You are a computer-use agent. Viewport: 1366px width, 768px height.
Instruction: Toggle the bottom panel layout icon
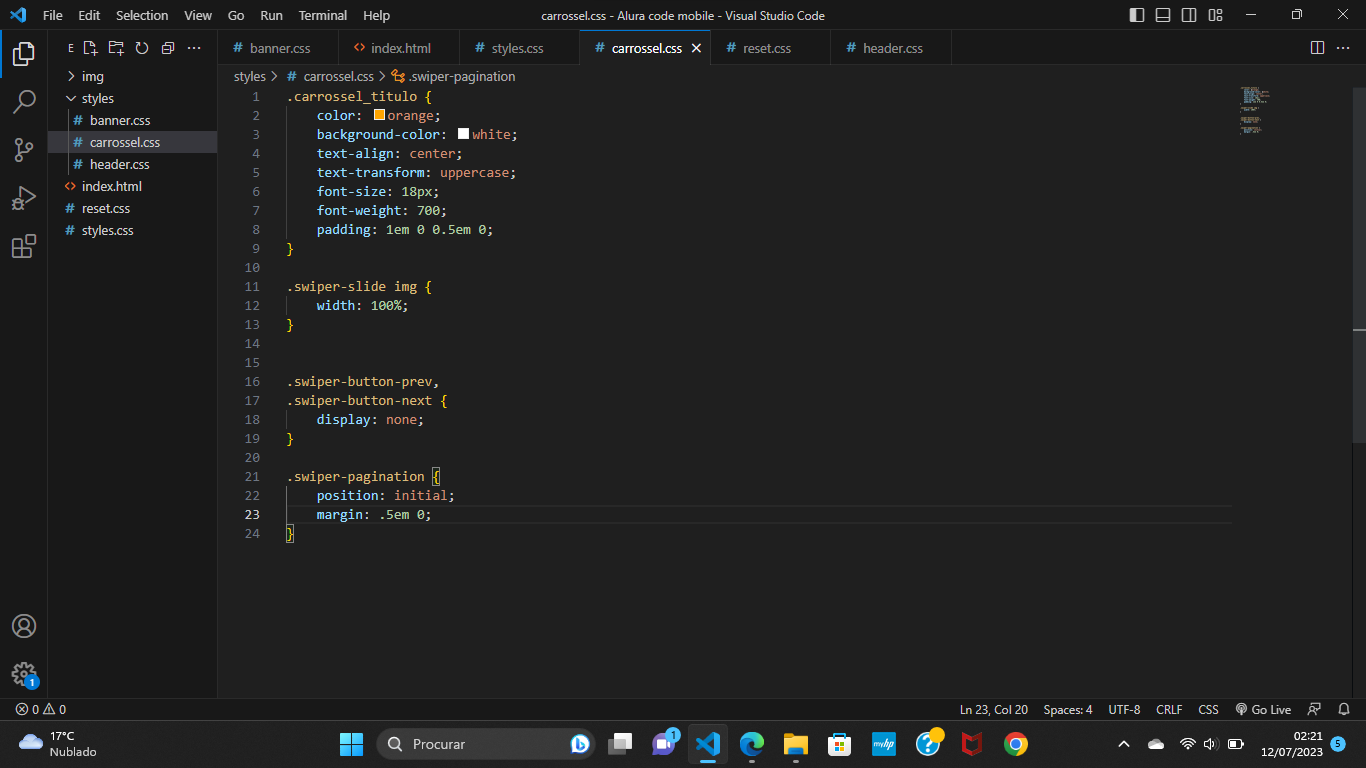[1163, 15]
